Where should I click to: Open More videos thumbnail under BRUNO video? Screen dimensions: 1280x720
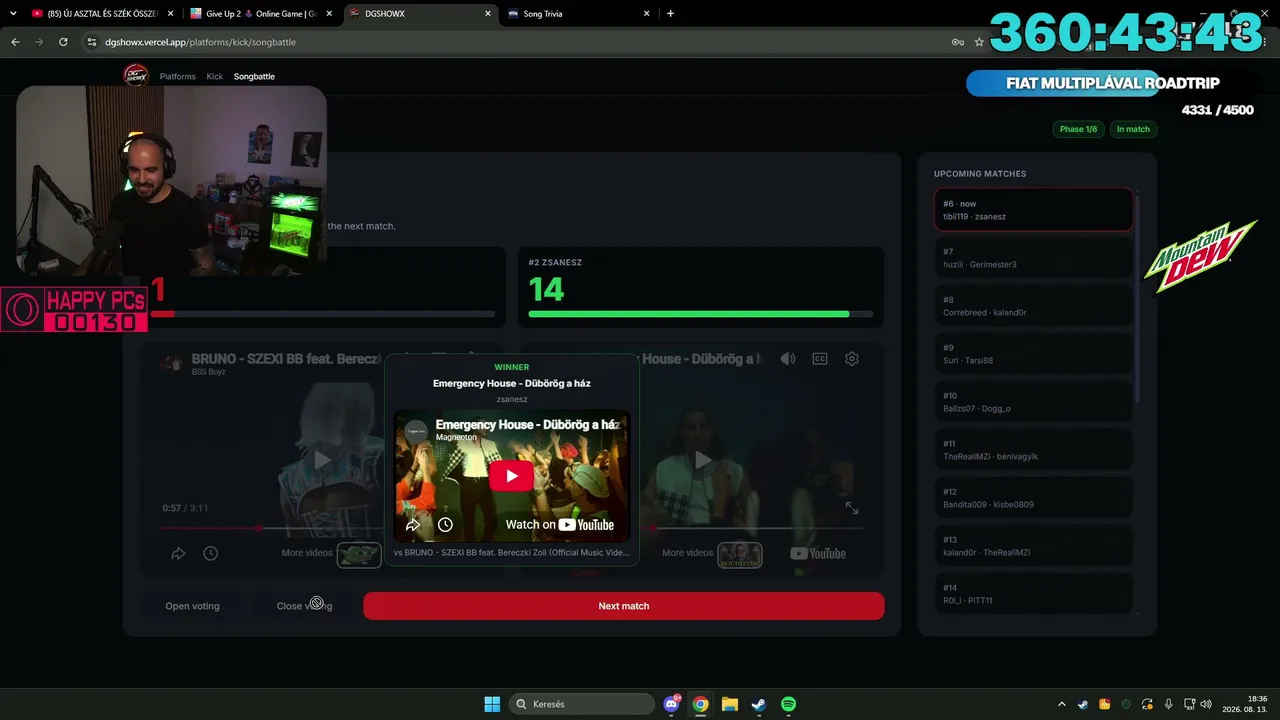pyautogui.click(x=359, y=555)
